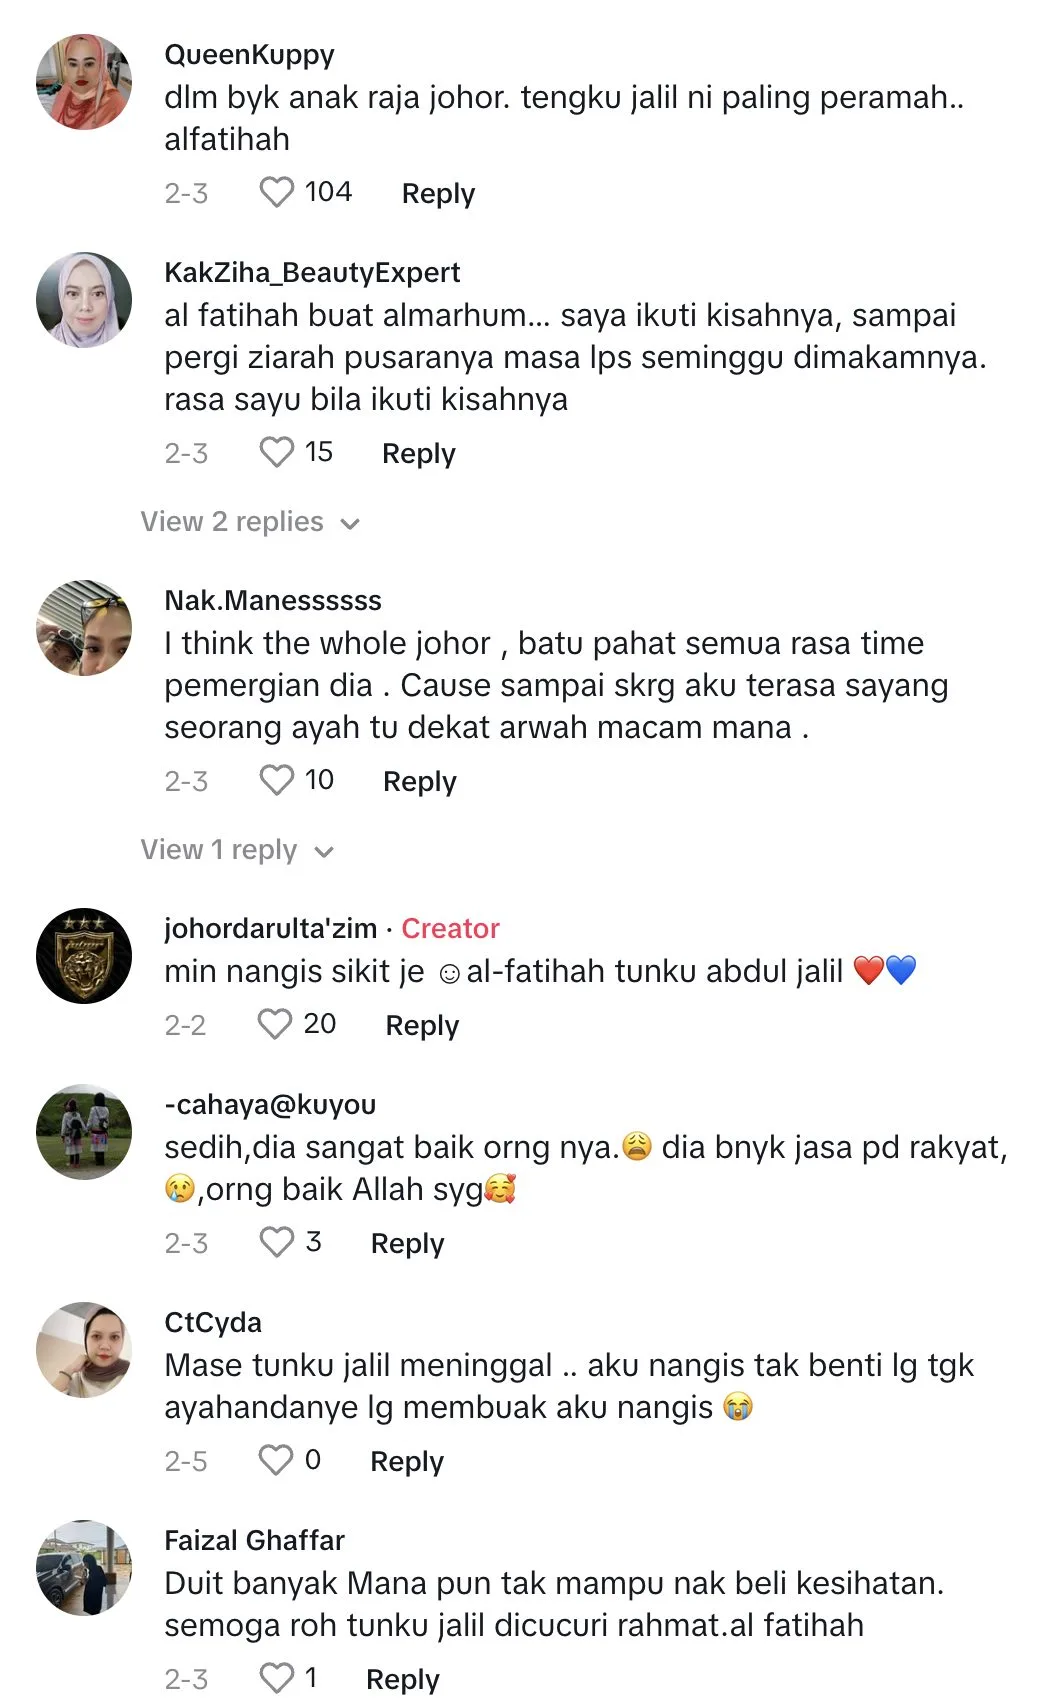Reply to QueenKuppy's comment

pos(438,193)
